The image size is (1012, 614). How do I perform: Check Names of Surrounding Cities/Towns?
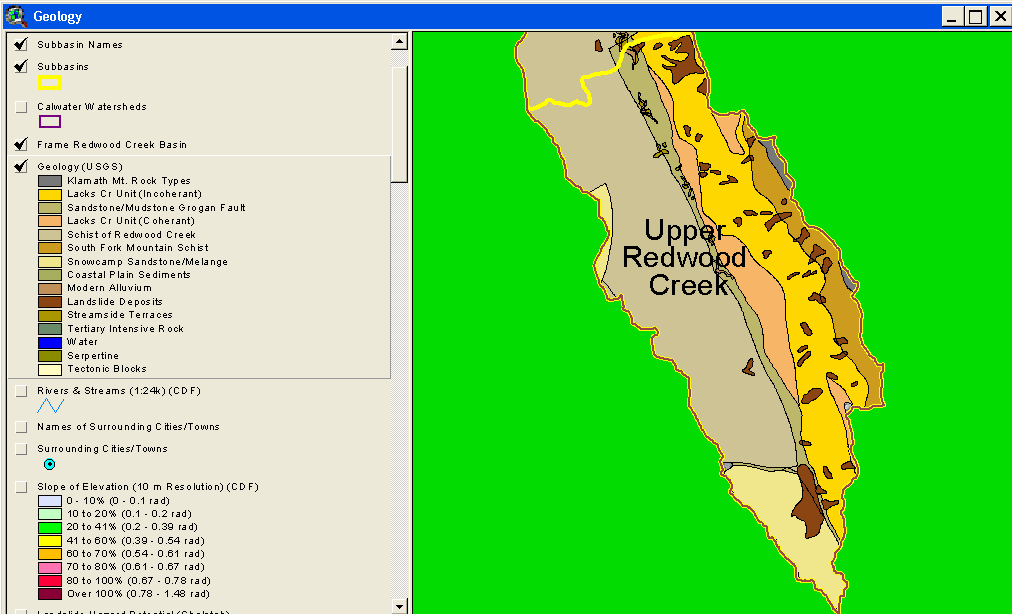21,427
